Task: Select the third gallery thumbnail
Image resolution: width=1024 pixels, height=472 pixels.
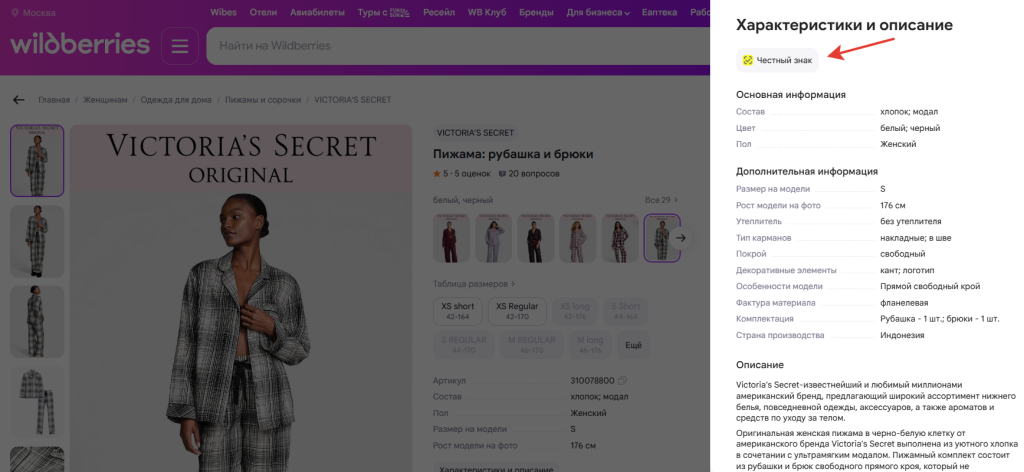Action: (x=37, y=321)
